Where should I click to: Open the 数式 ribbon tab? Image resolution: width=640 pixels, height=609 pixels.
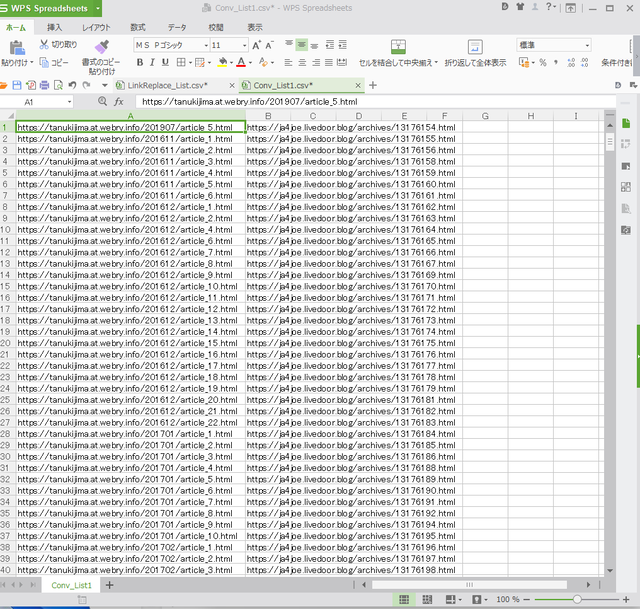click(138, 27)
